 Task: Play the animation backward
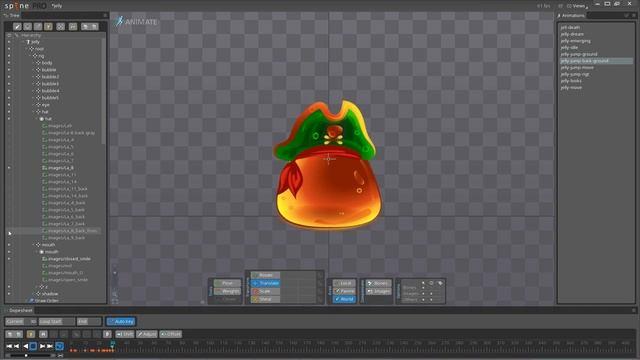coord(25,346)
